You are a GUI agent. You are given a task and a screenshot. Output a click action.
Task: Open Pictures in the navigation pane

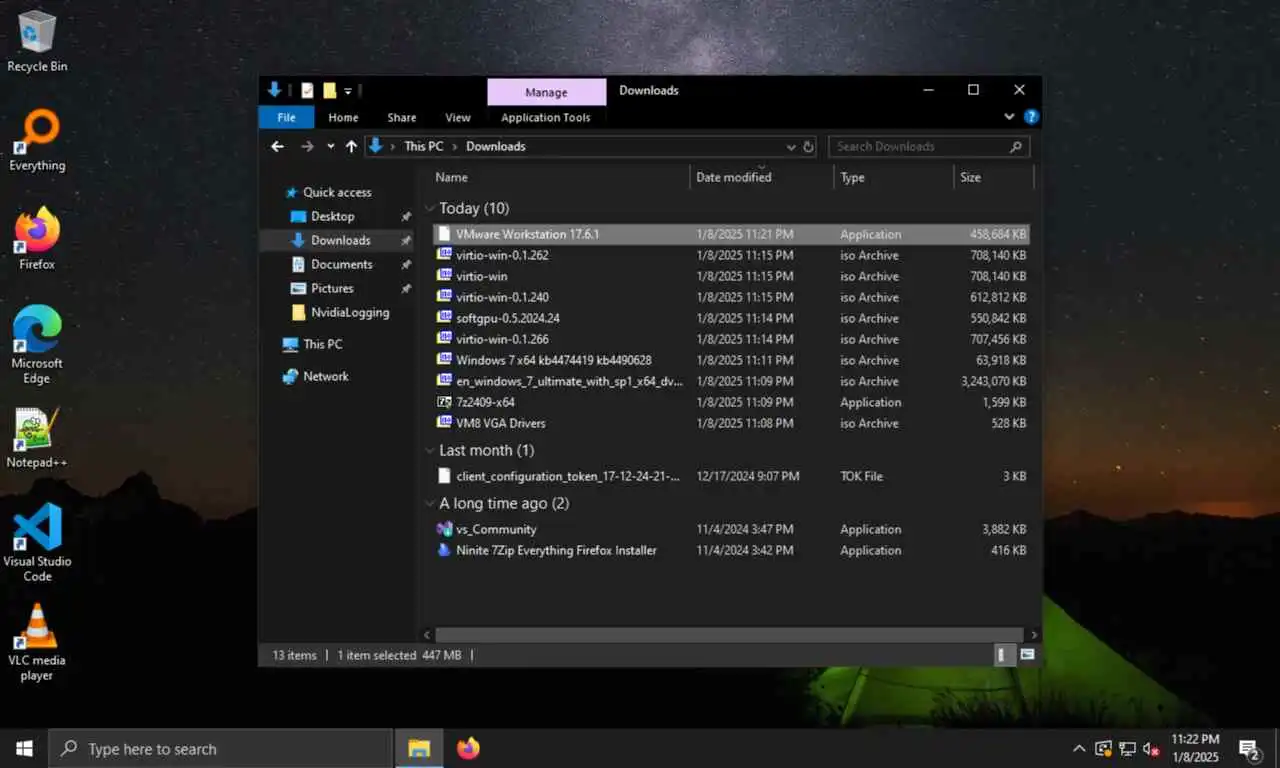pyautogui.click(x=332, y=288)
